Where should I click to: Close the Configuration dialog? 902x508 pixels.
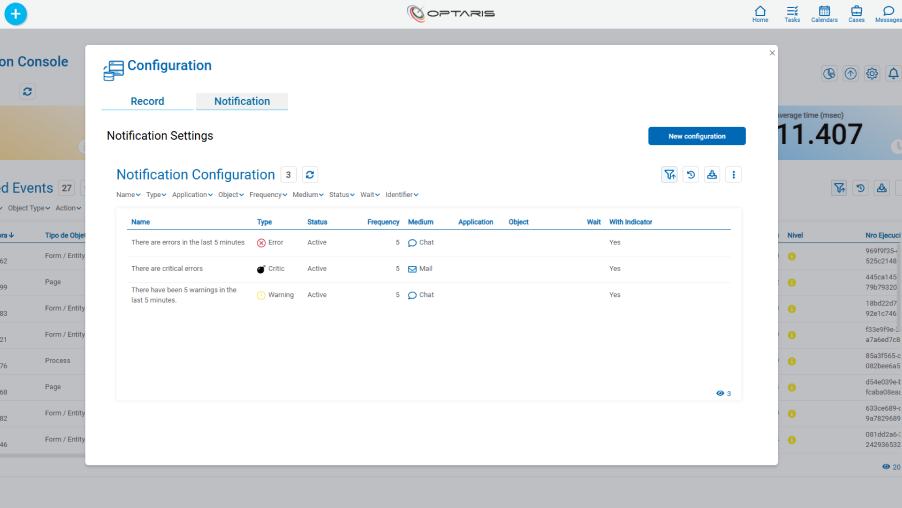point(772,53)
